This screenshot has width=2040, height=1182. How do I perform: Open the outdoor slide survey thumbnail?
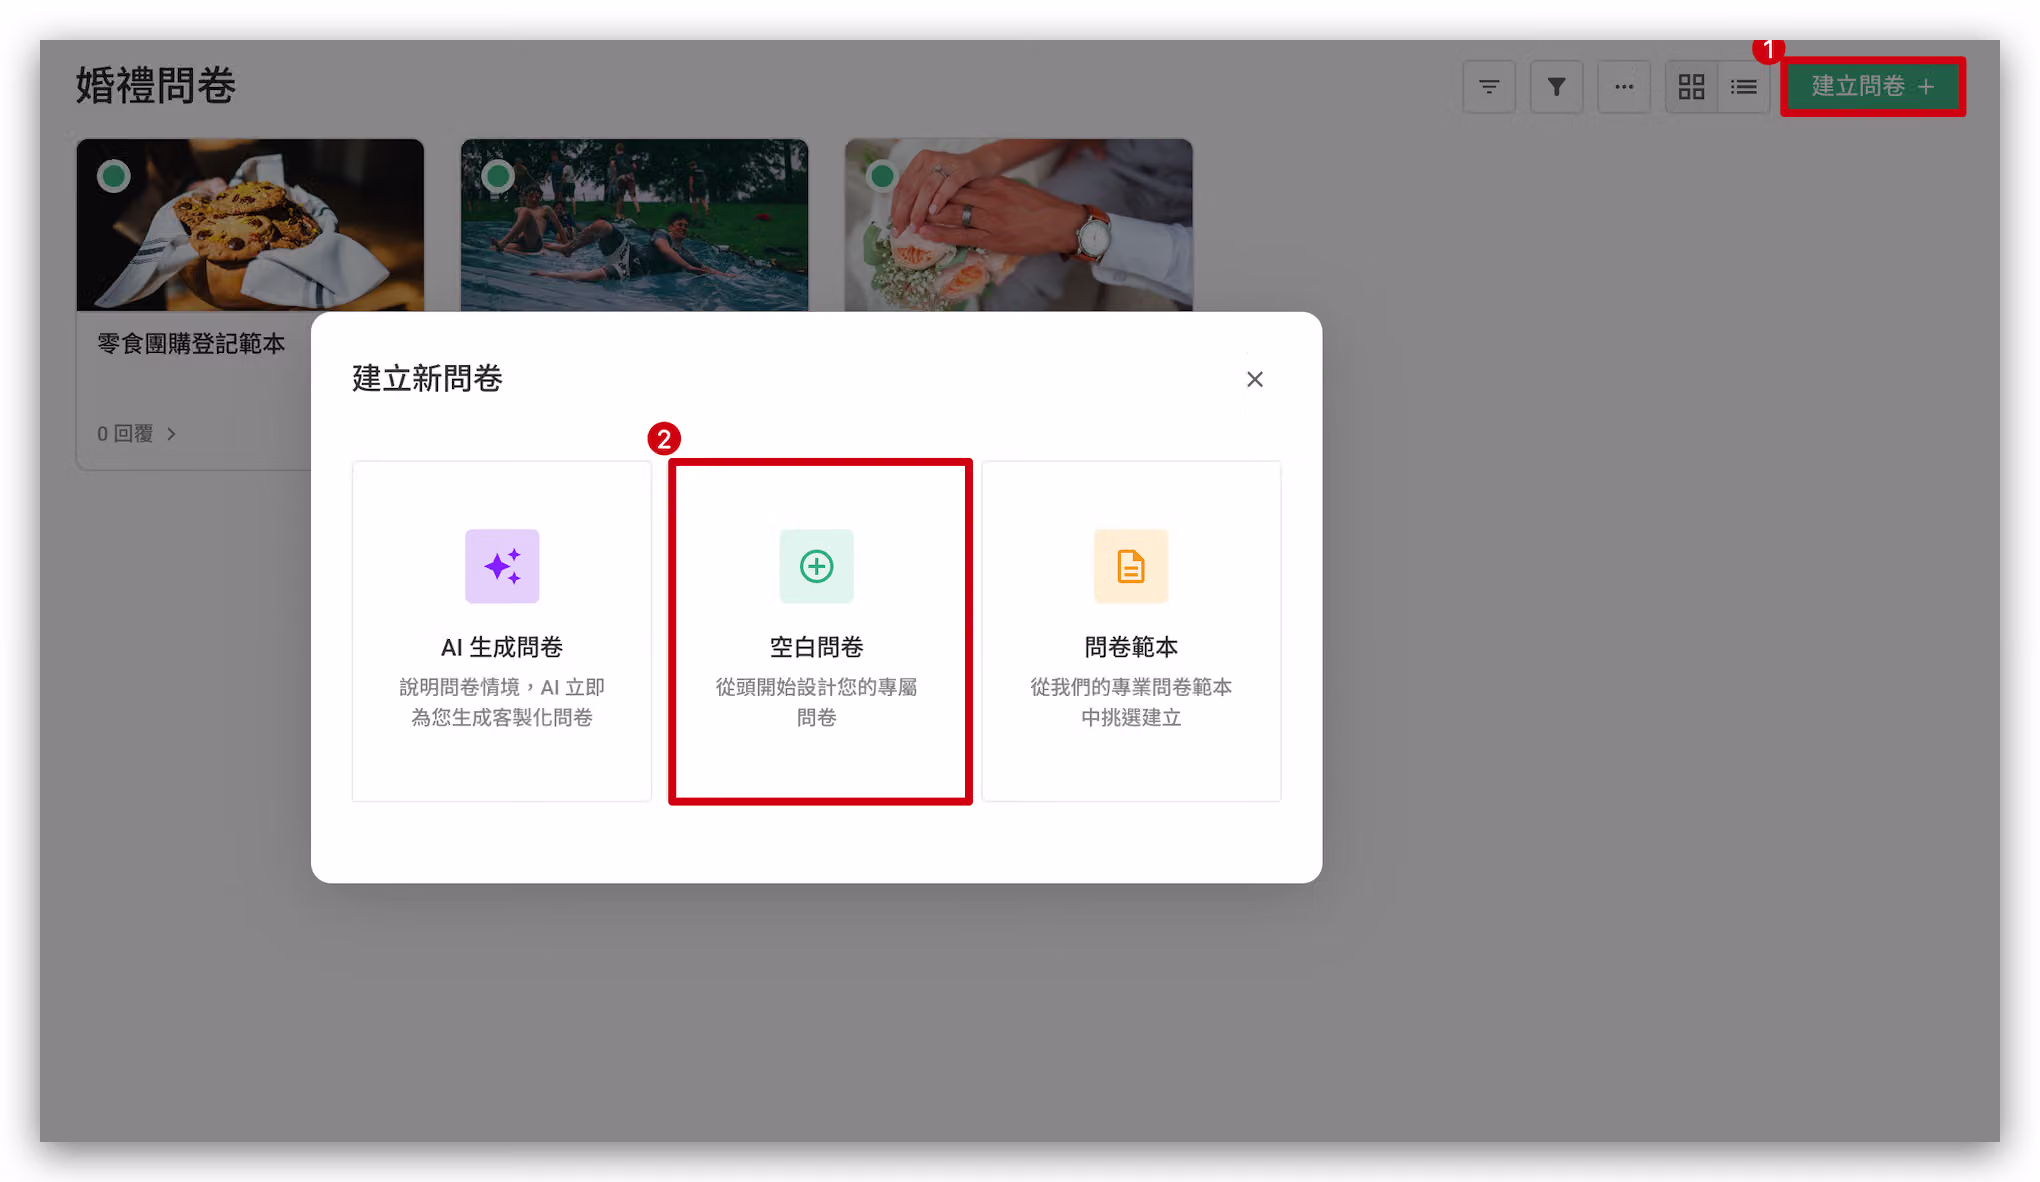click(x=634, y=225)
